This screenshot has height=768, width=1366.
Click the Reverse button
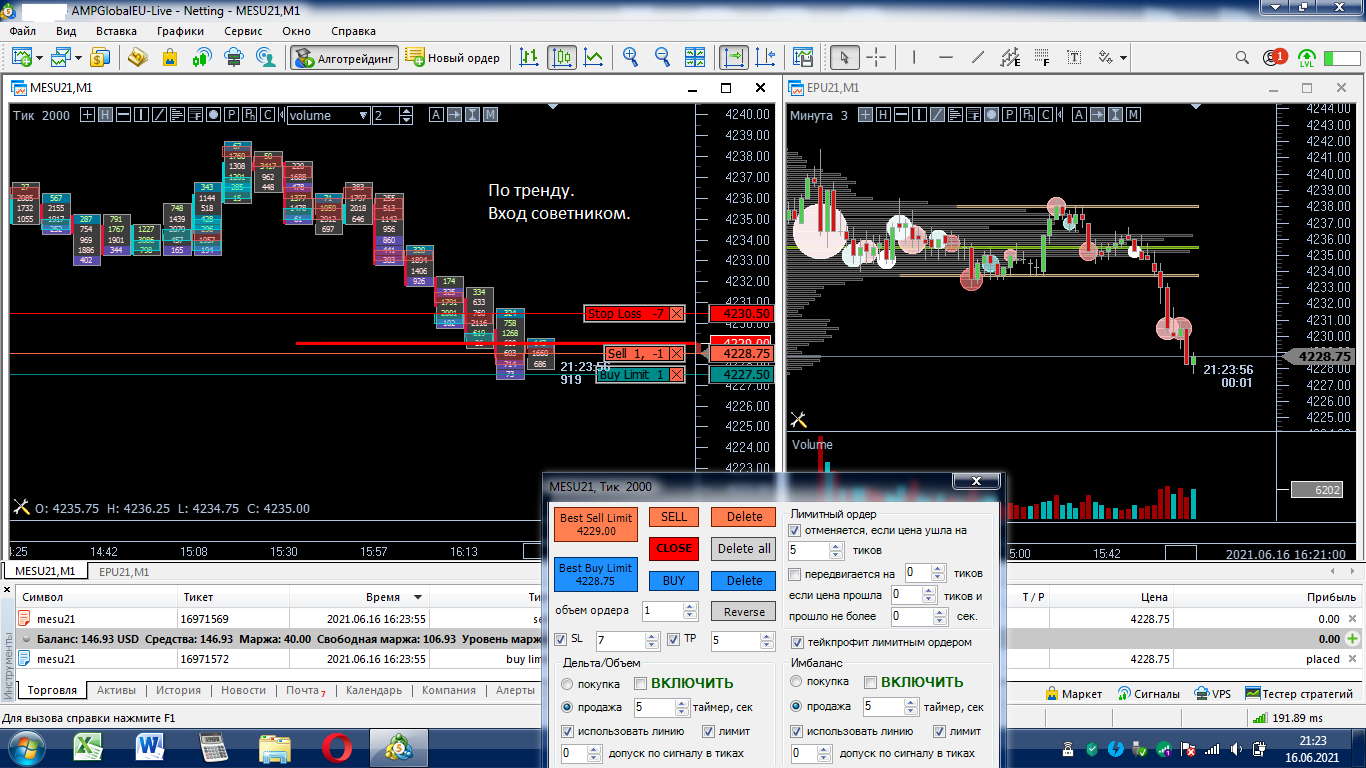click(744, 611)
